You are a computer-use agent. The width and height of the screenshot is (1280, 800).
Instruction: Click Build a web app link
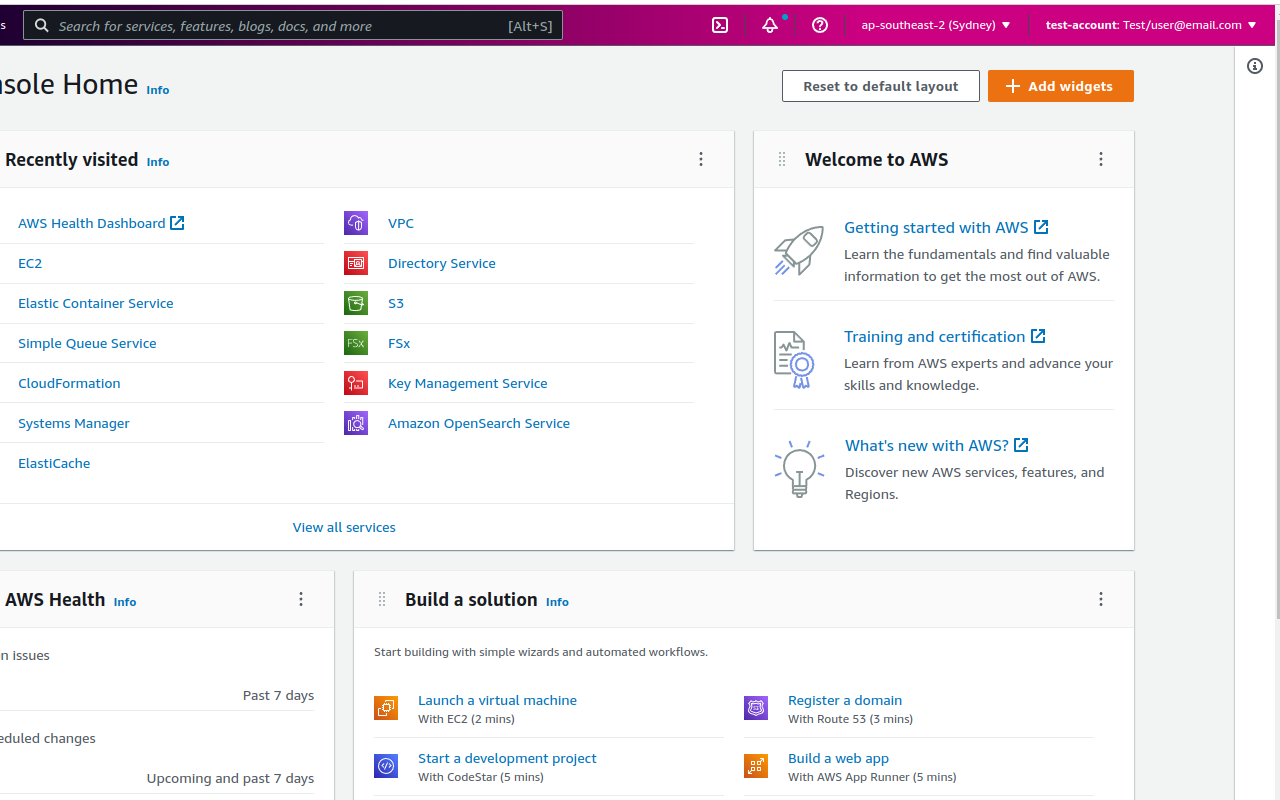coord(838,758)
